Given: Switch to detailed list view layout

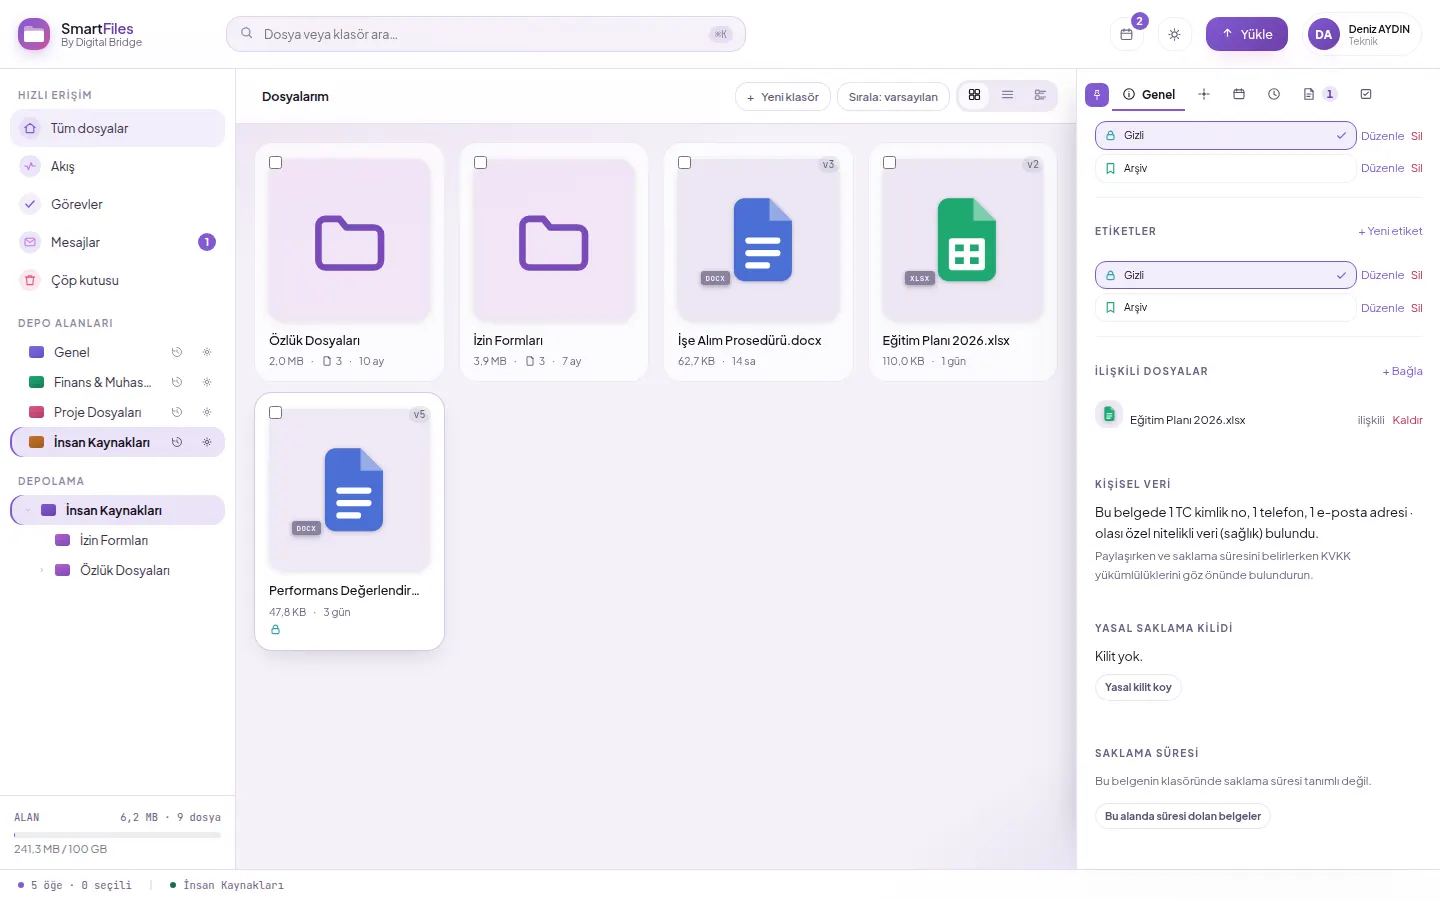Looking at the screenshot, I should 1040,95.
